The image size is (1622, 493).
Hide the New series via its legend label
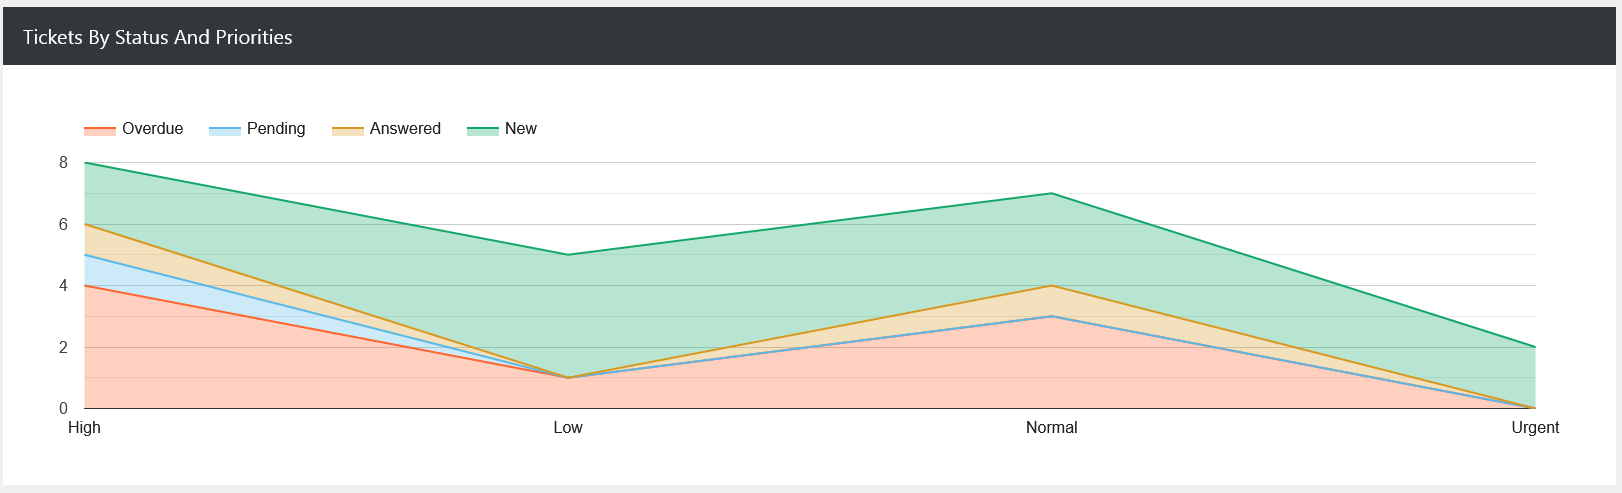[x=520, y=129]
